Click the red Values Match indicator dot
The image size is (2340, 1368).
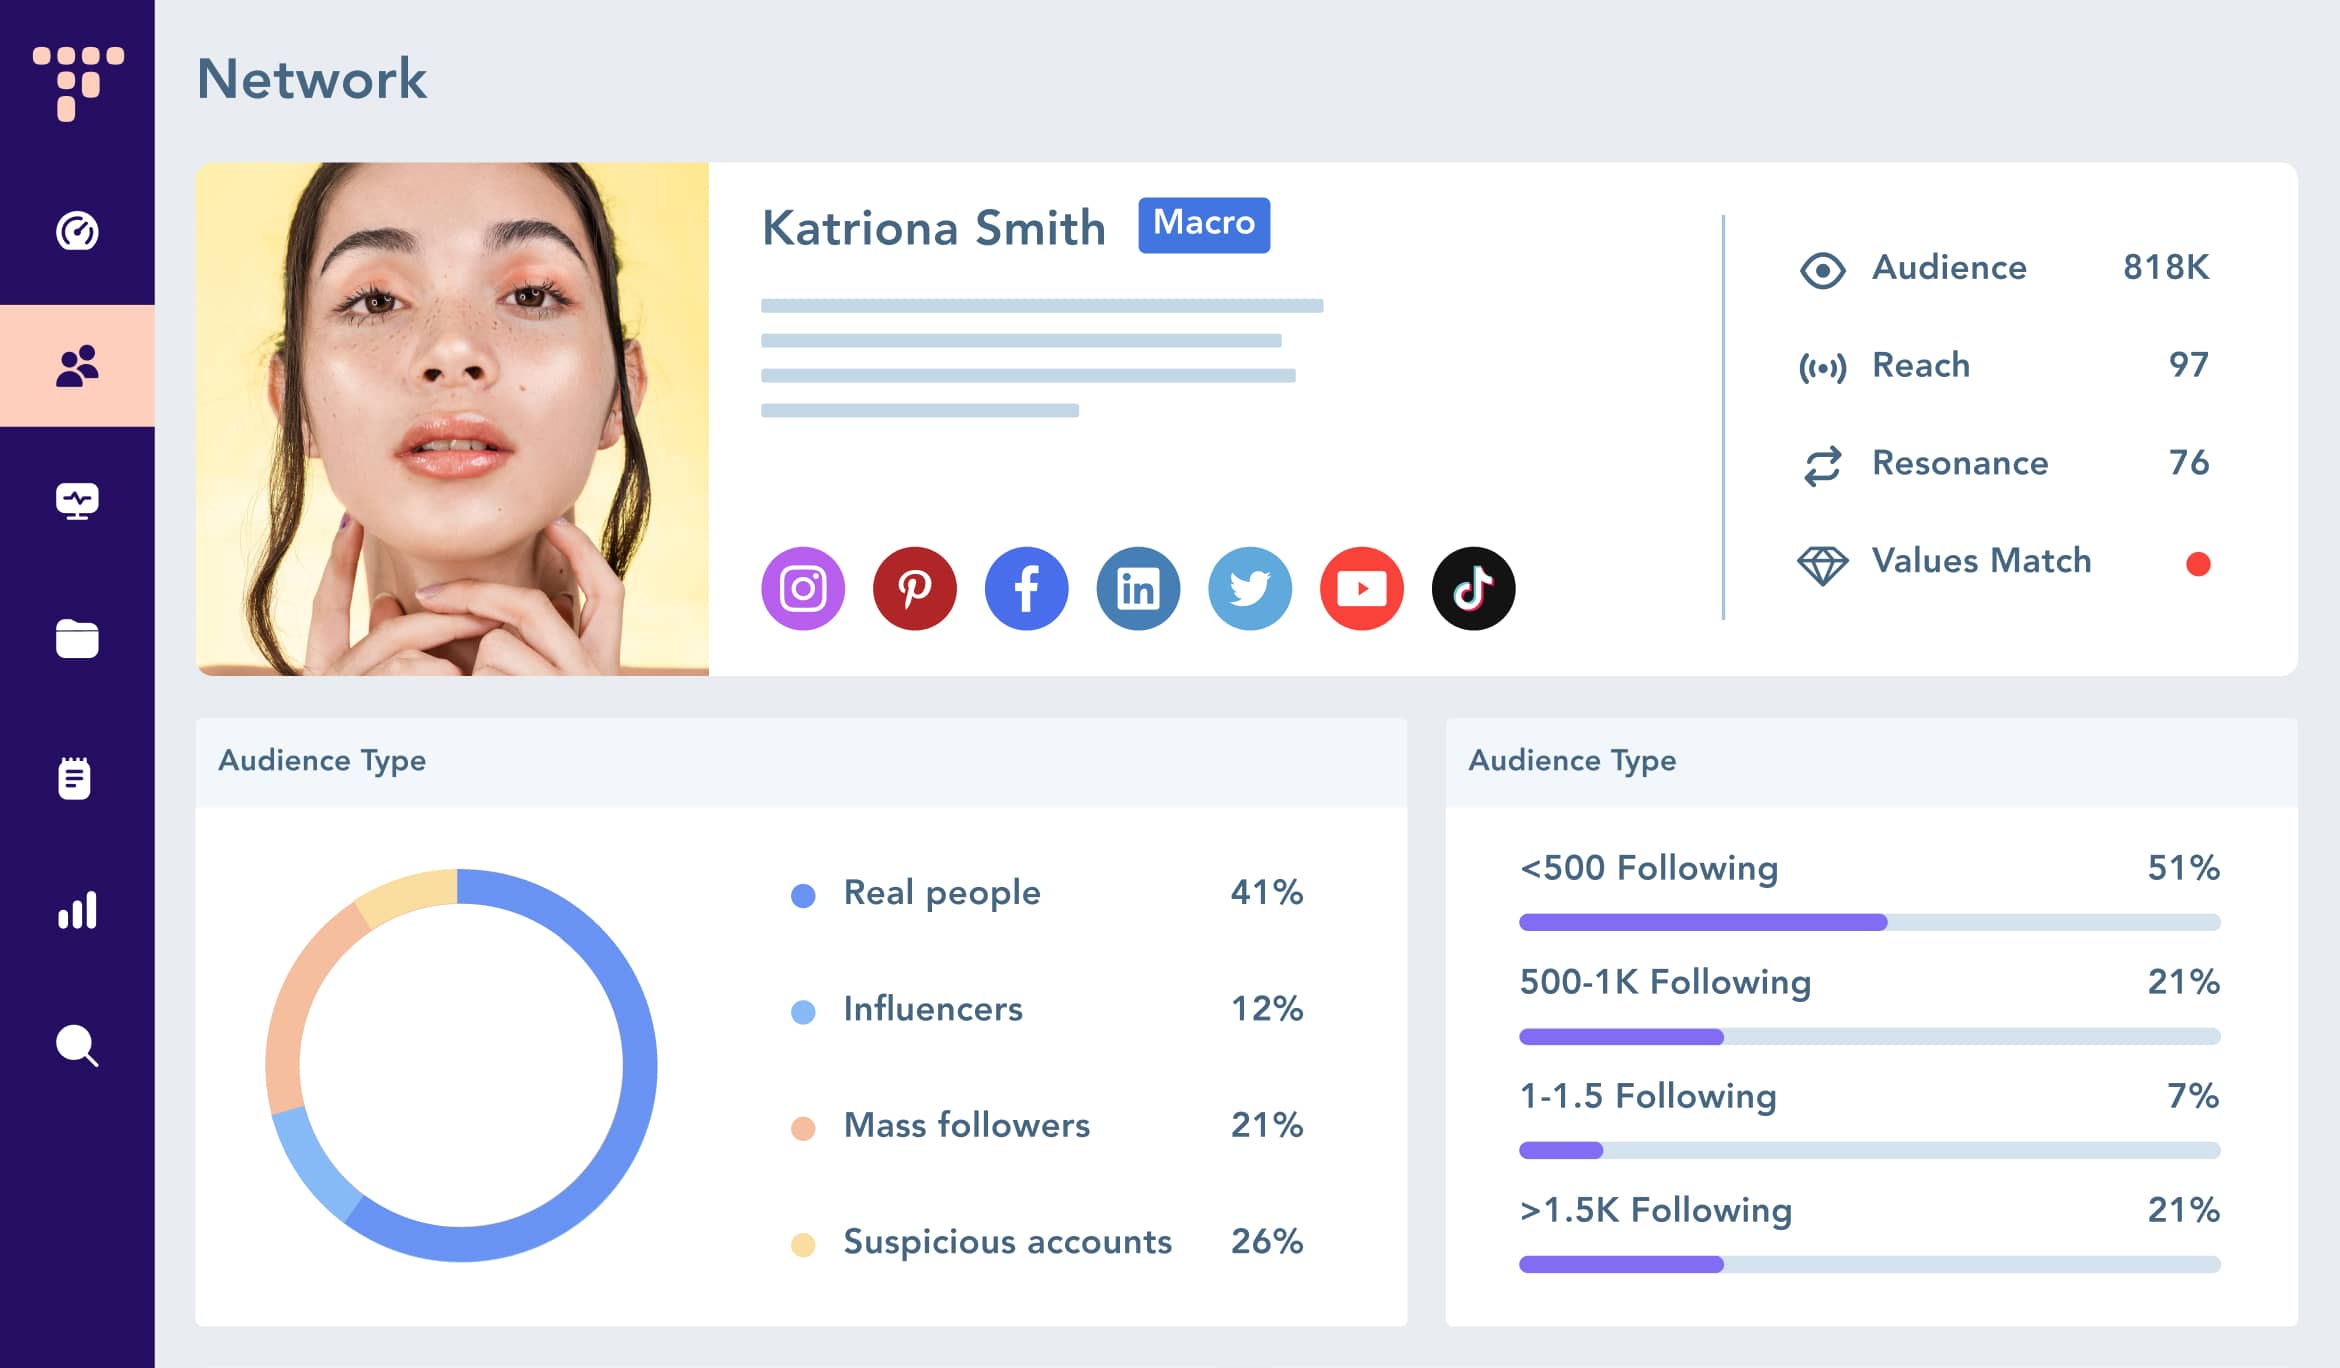[x=2198, y=564]
